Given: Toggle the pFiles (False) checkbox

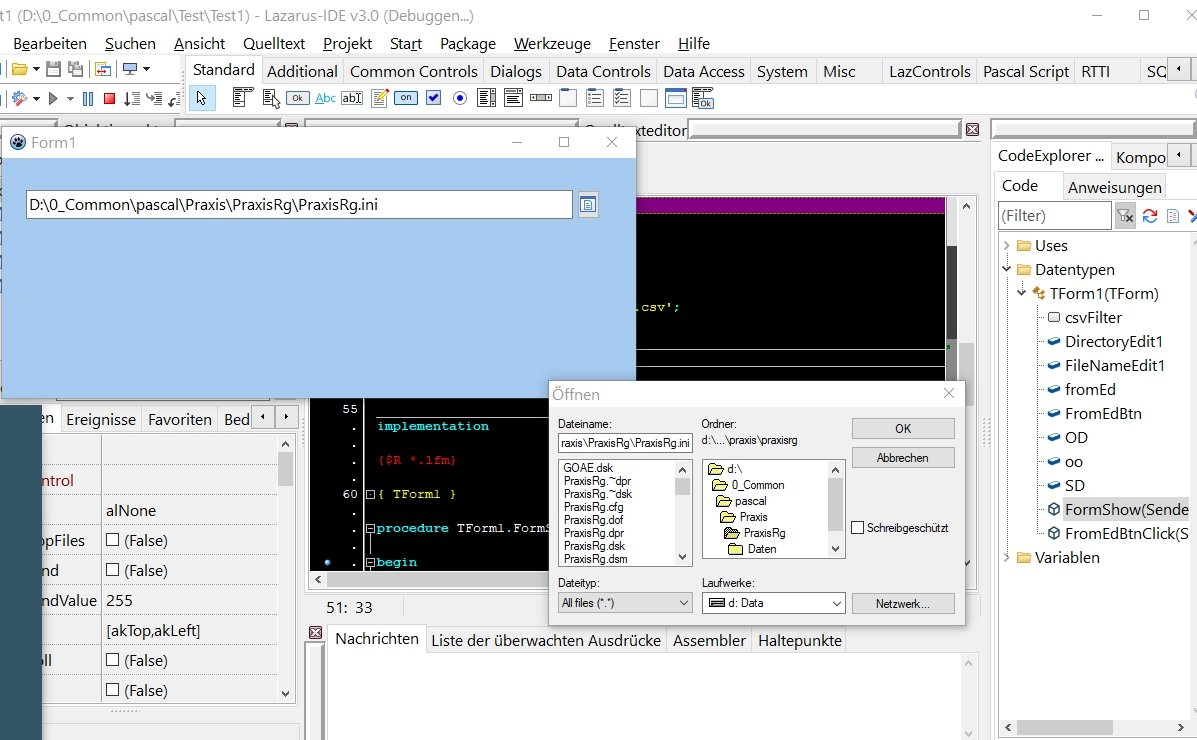Looking at the screenshot, I should [112, 540].
